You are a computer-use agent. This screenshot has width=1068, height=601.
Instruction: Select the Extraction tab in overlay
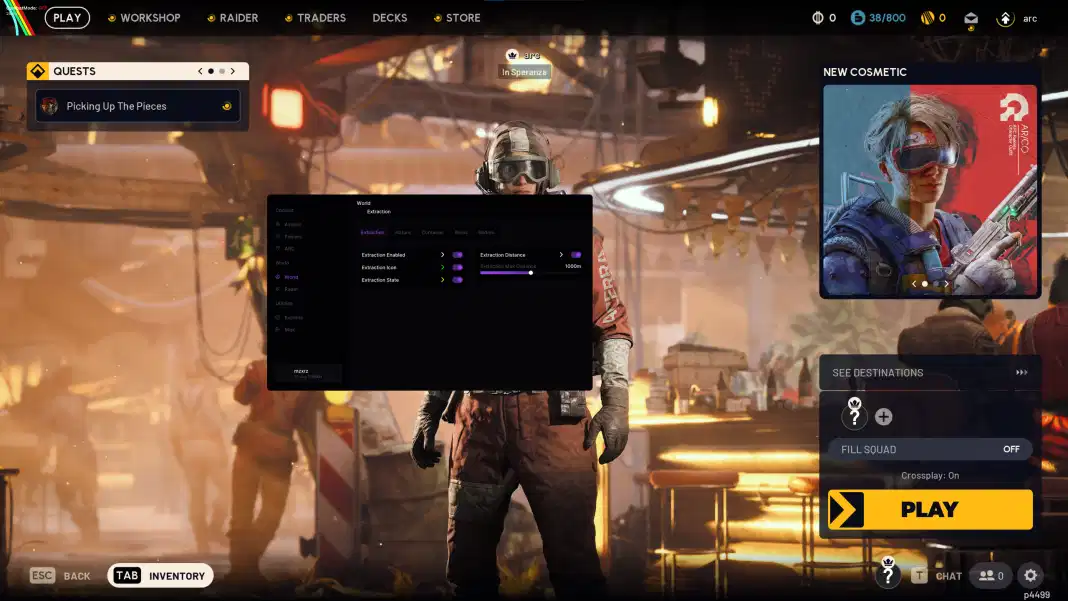pos(373,232)
